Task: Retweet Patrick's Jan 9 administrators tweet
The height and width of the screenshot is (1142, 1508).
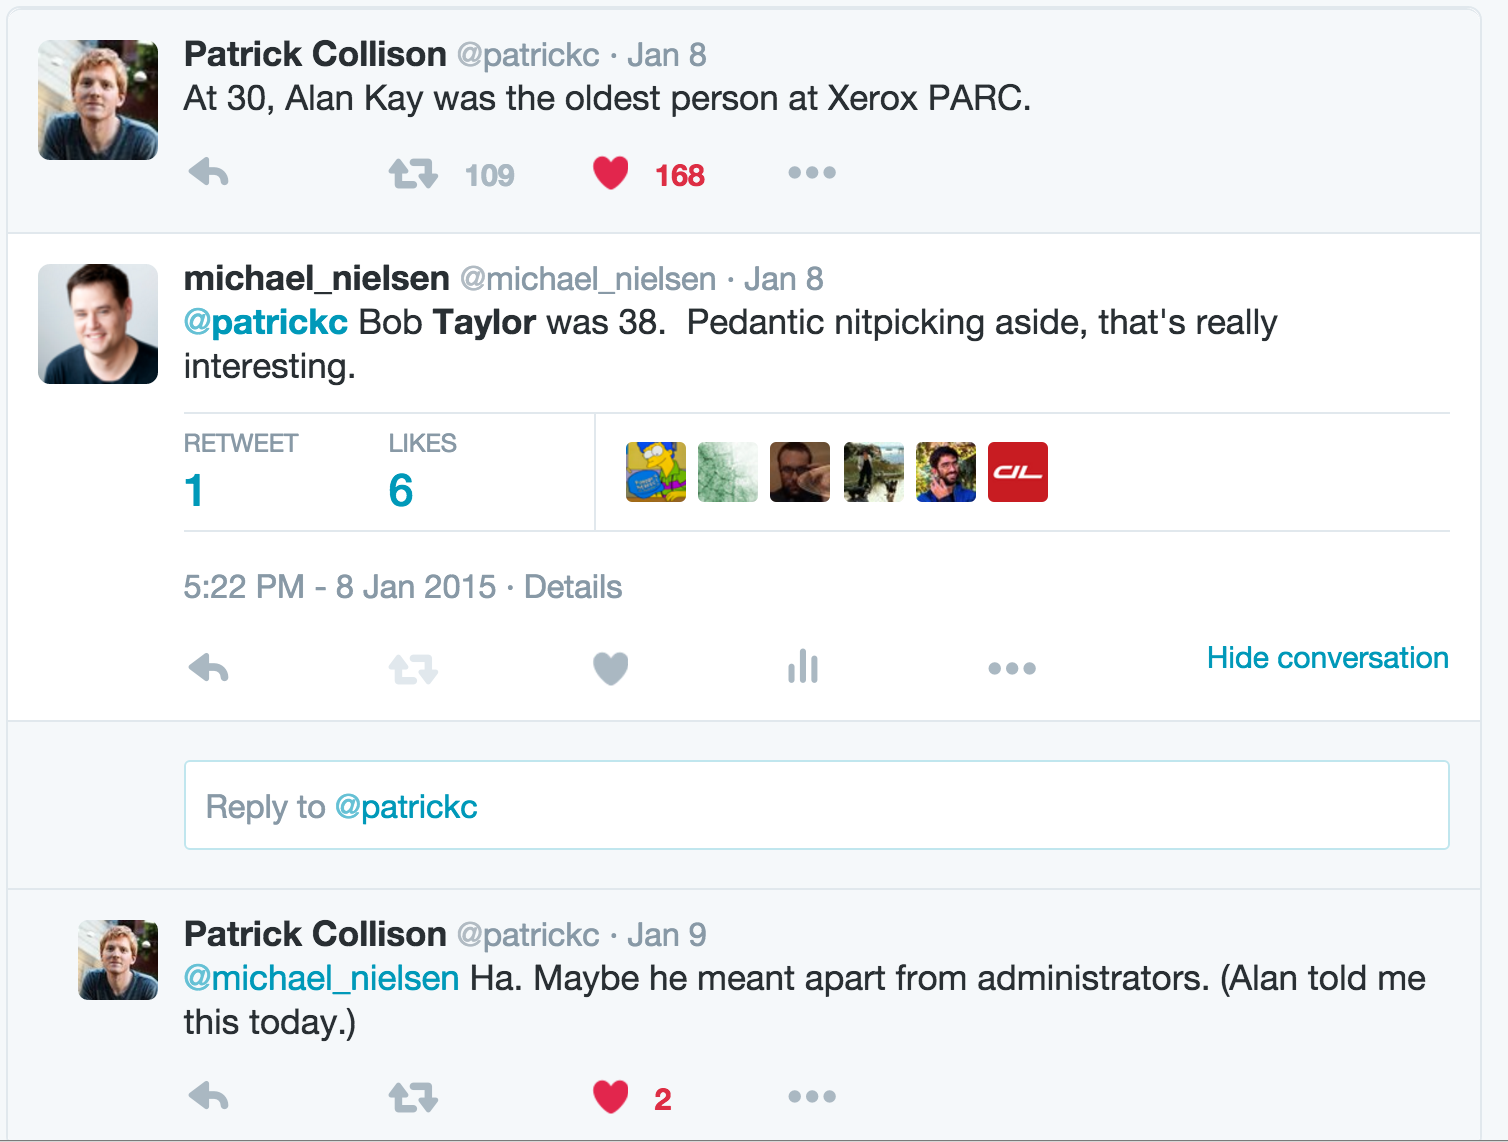Action: point(413,1098)
